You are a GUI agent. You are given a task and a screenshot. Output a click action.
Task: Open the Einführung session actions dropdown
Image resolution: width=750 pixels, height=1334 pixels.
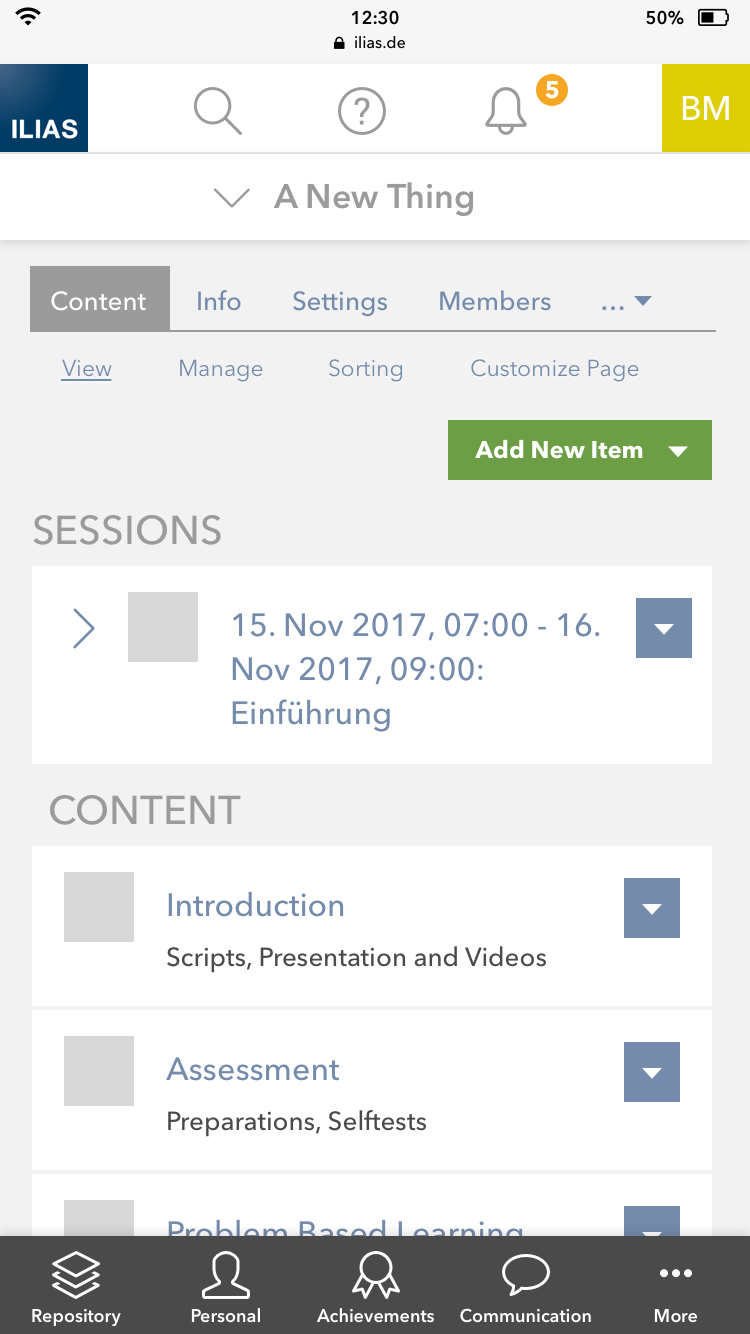coord(664,628)
